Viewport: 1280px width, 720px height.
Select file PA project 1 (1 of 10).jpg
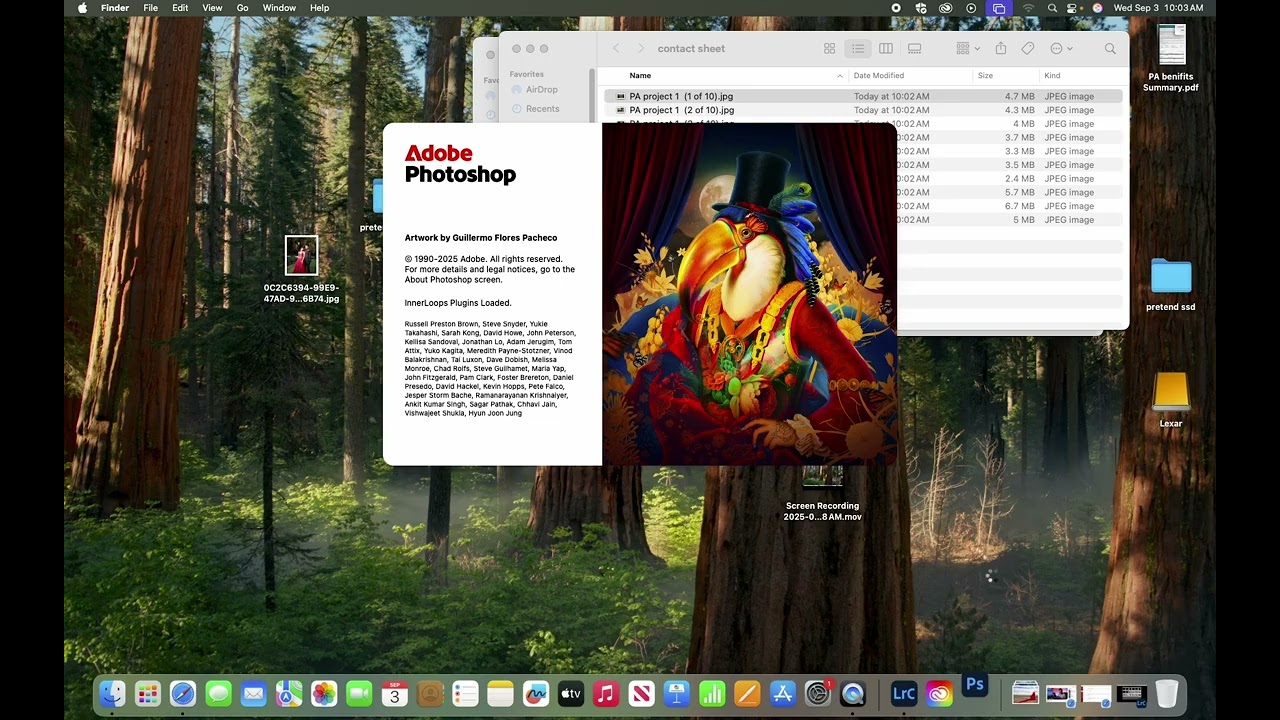[x=862, y=97]
